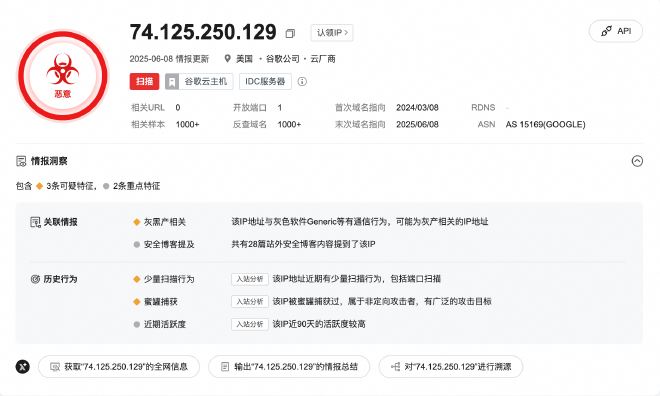Click the ASN value AS 15169(GOOGLE)
Screen dimensions: 660x396
point(546,125)
